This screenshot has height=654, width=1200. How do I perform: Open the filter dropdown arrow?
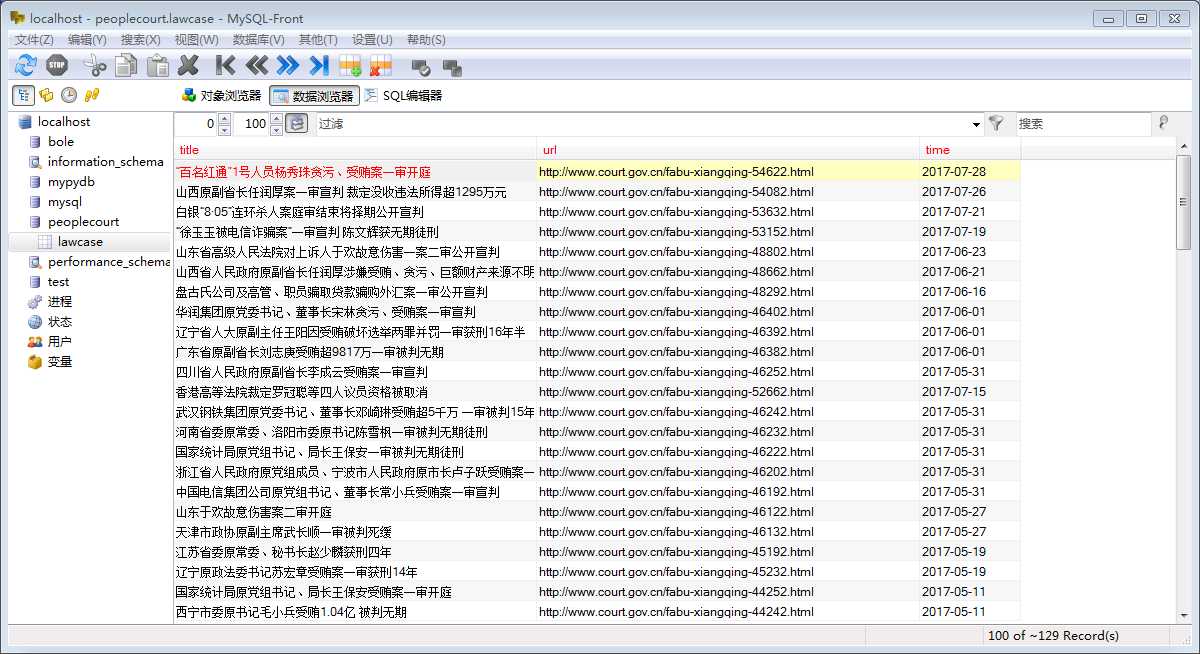coord(976,124)
